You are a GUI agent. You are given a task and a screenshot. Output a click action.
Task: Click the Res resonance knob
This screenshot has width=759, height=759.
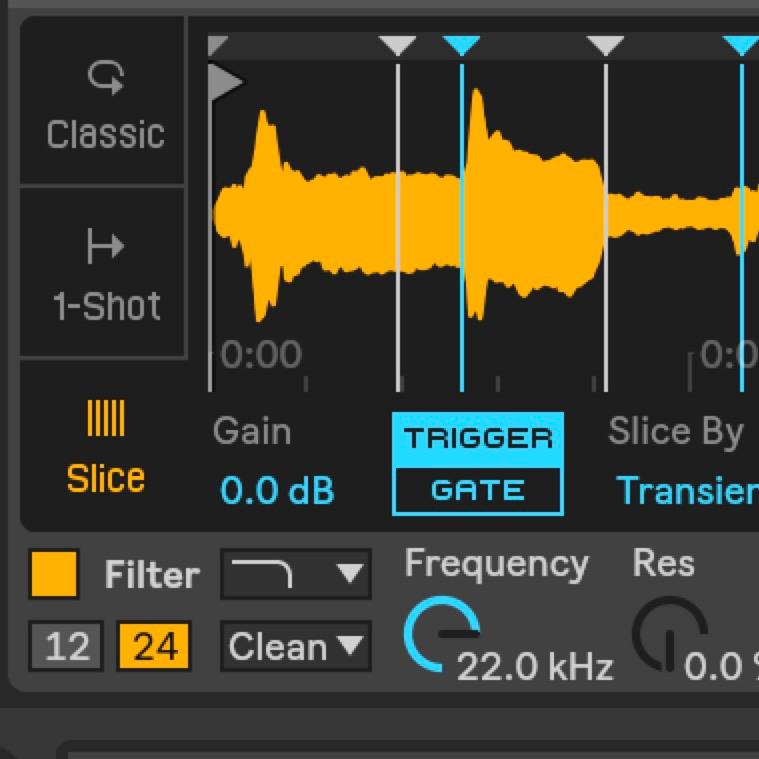(x=669, y=633)
